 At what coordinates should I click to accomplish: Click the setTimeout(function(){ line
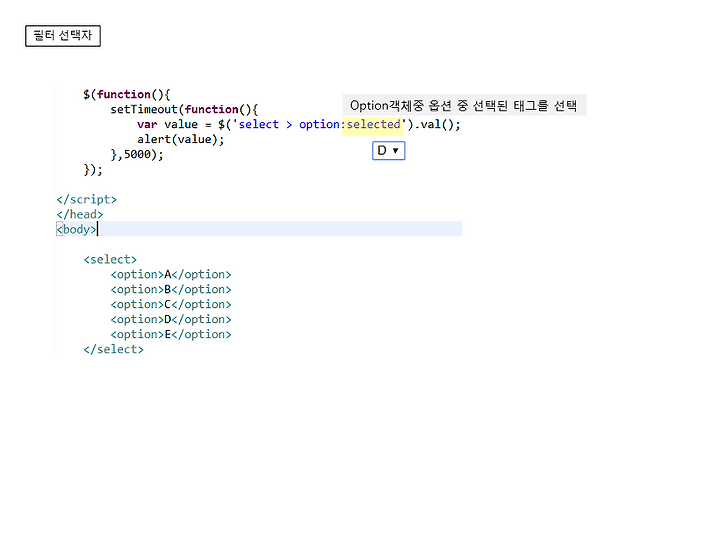184,109
